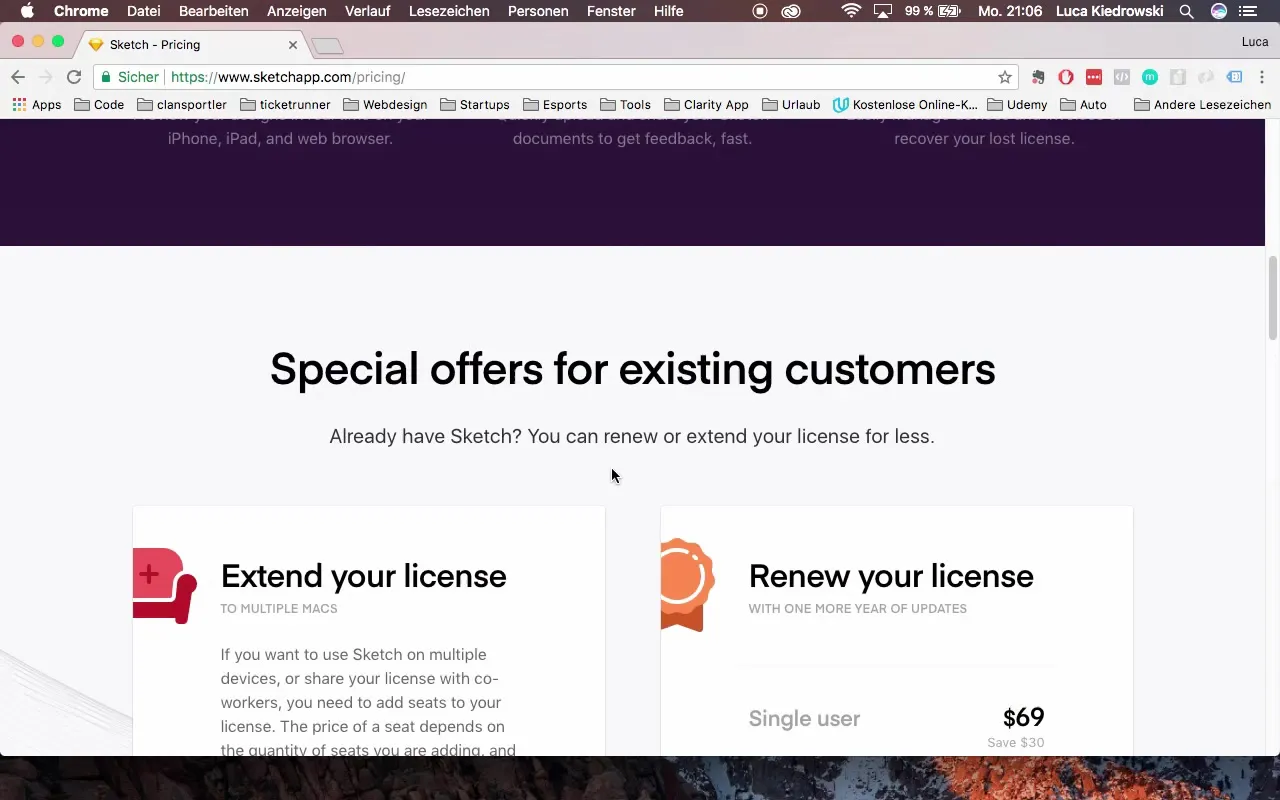This screenshot has width=1280, height=800.
Task: Open the Apple menu
Action: pos(27,11)
